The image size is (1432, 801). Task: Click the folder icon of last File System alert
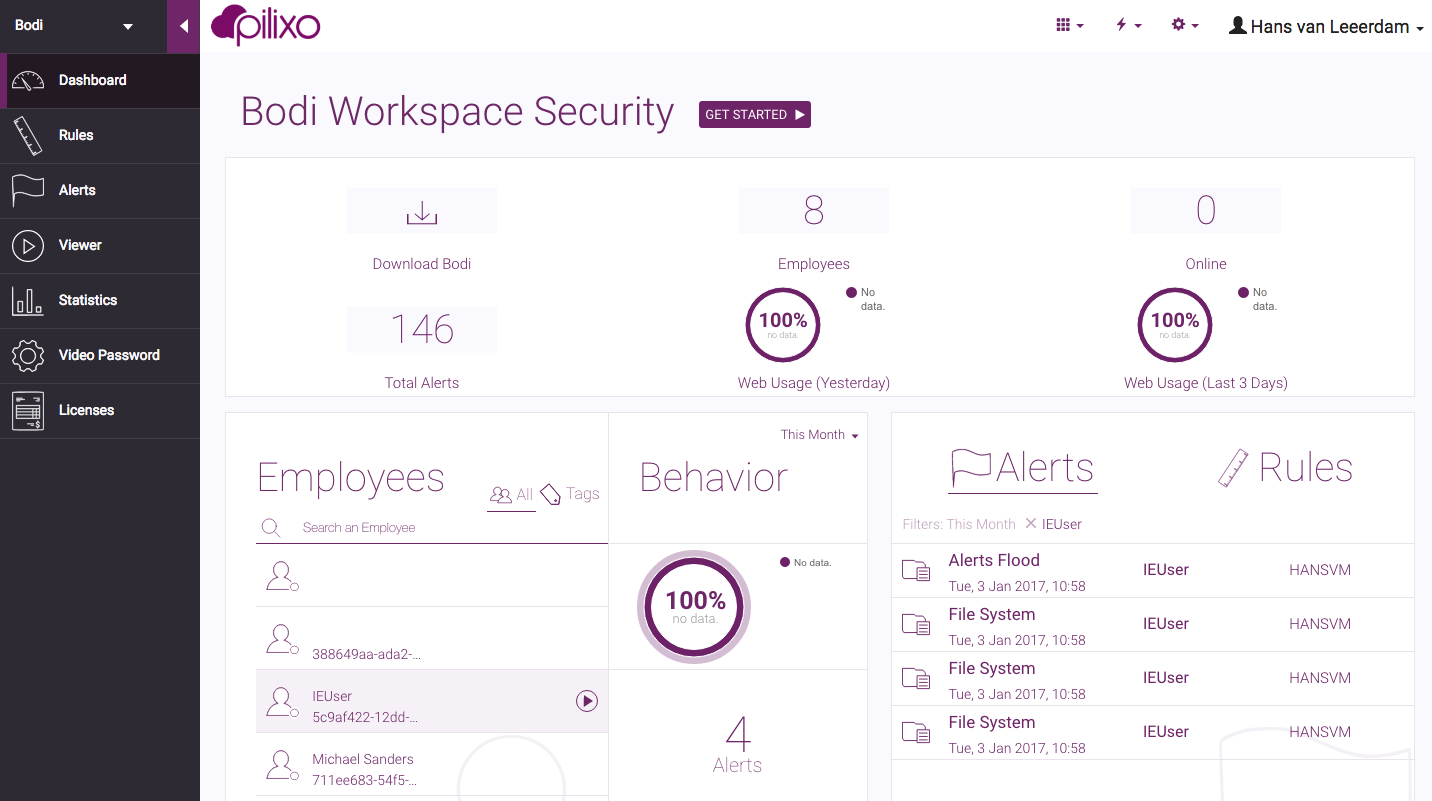tap(916, 733)
